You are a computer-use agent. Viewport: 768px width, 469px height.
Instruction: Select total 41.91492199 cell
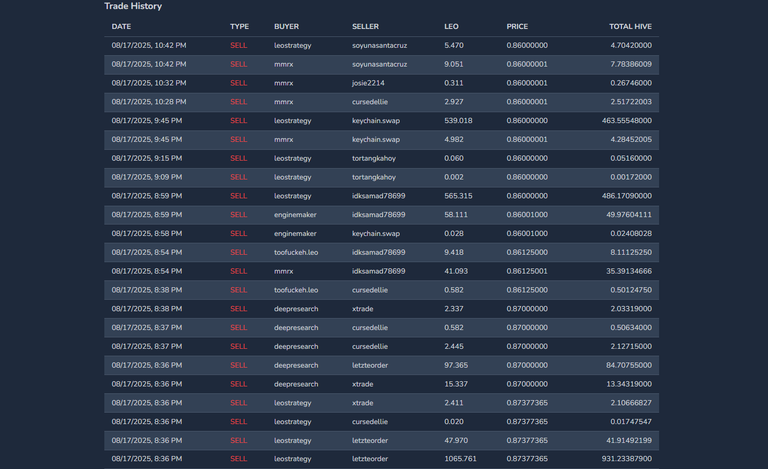tap(629, 441)
